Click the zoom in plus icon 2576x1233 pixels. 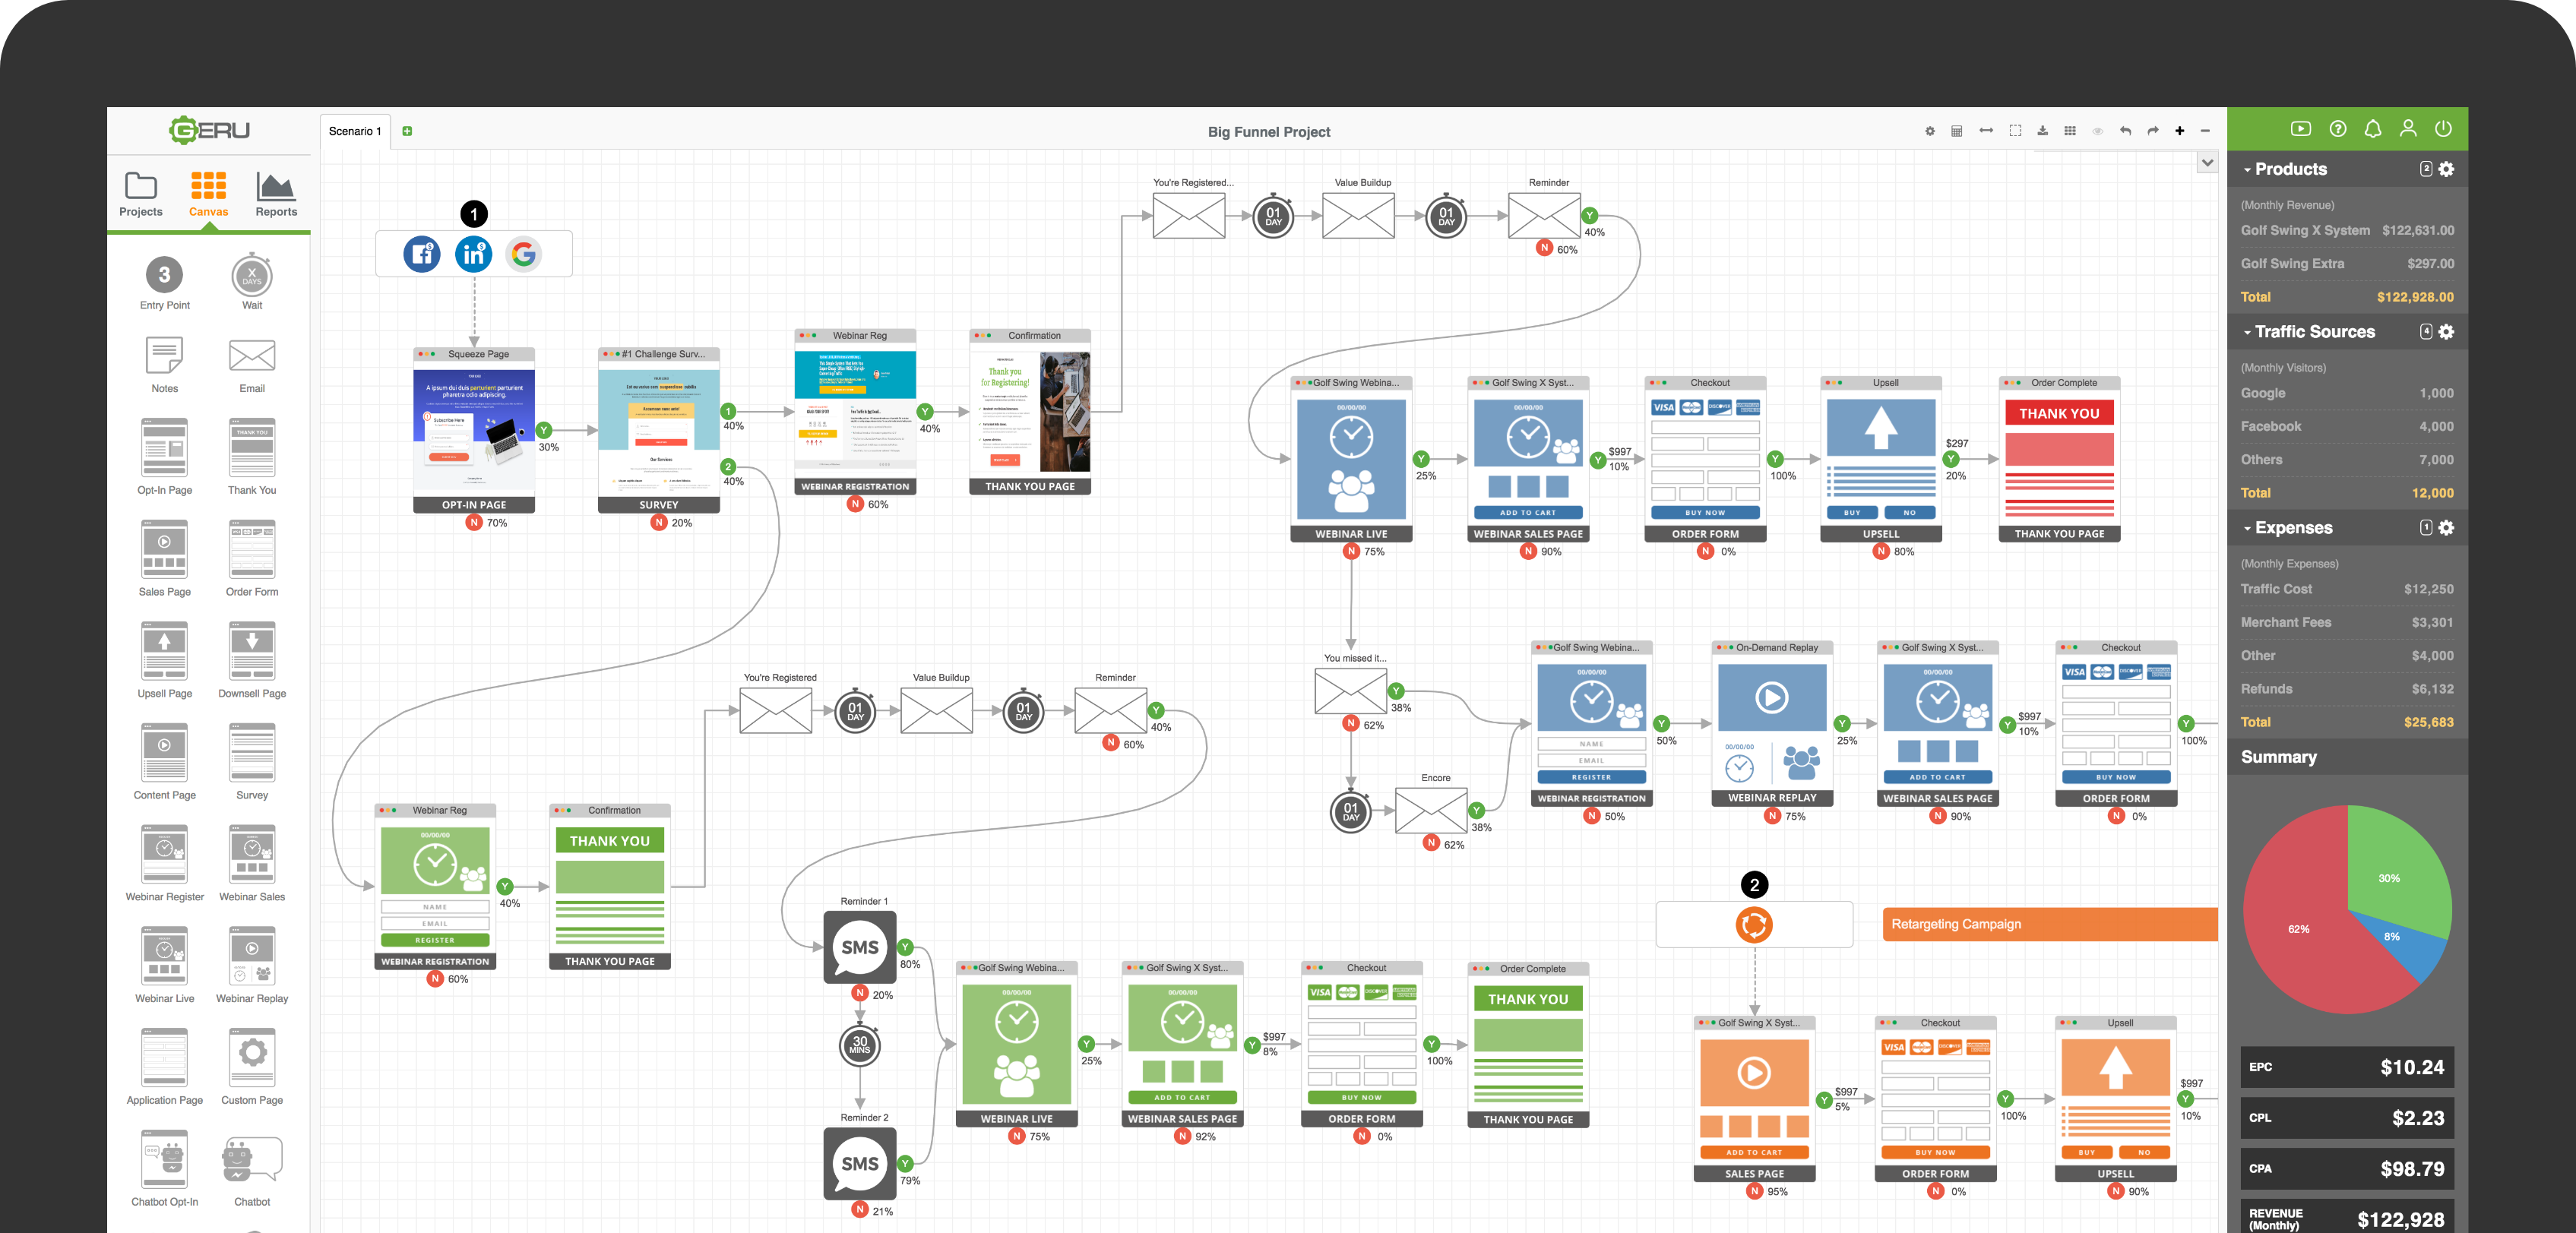2180,131
